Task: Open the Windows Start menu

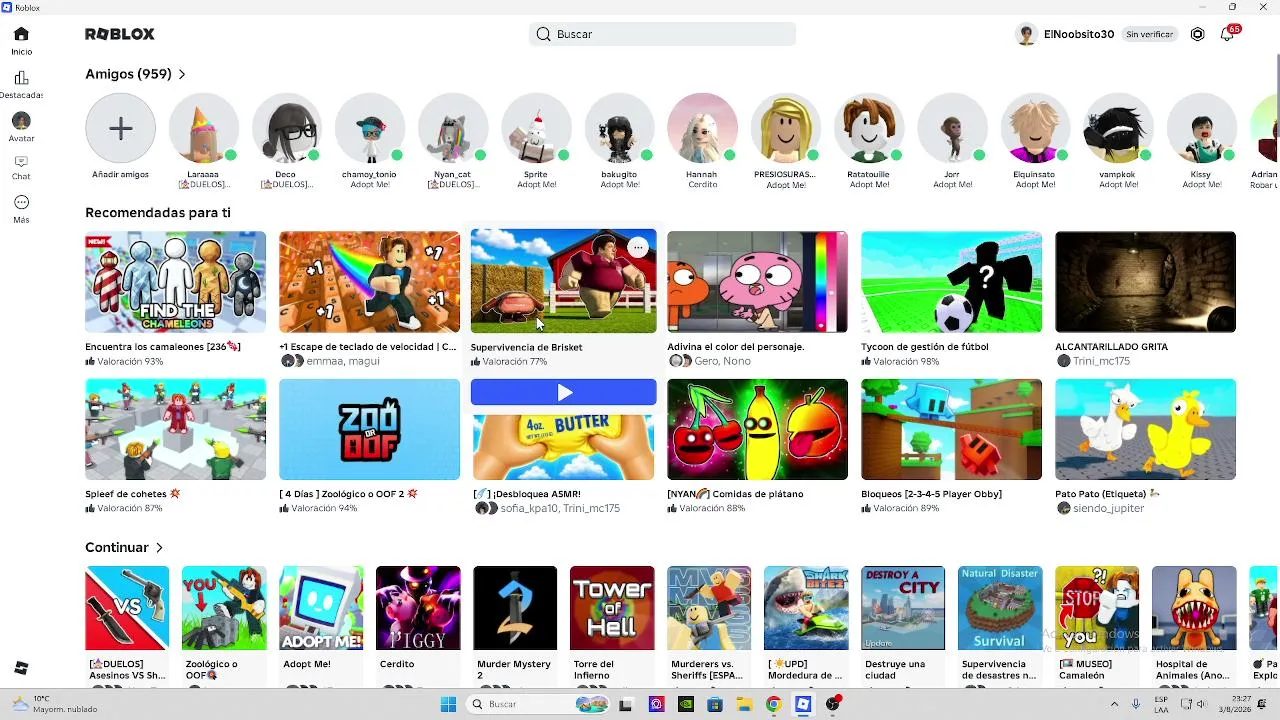Action: pyautogui.click(x=448, y=704)
